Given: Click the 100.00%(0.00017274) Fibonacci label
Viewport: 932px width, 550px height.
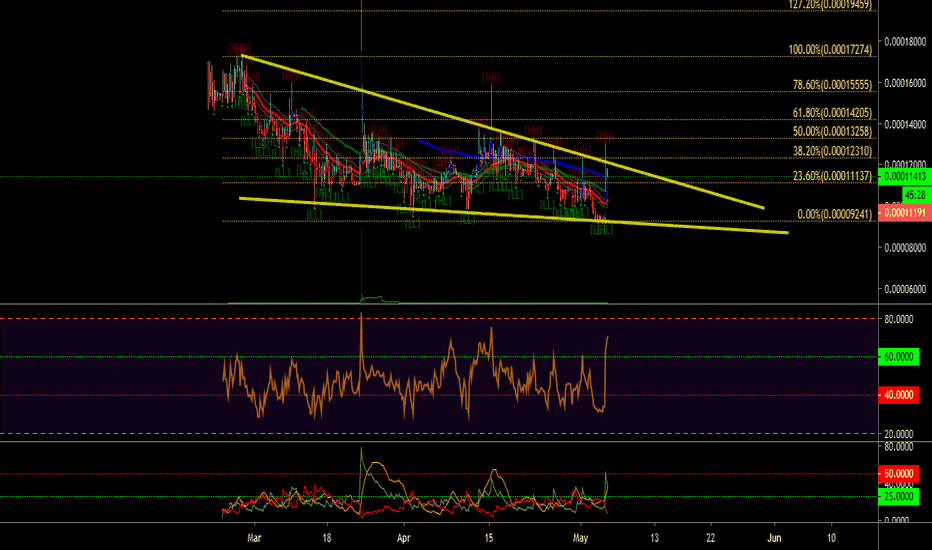Looking at the screenshot, I should point(830,49).
